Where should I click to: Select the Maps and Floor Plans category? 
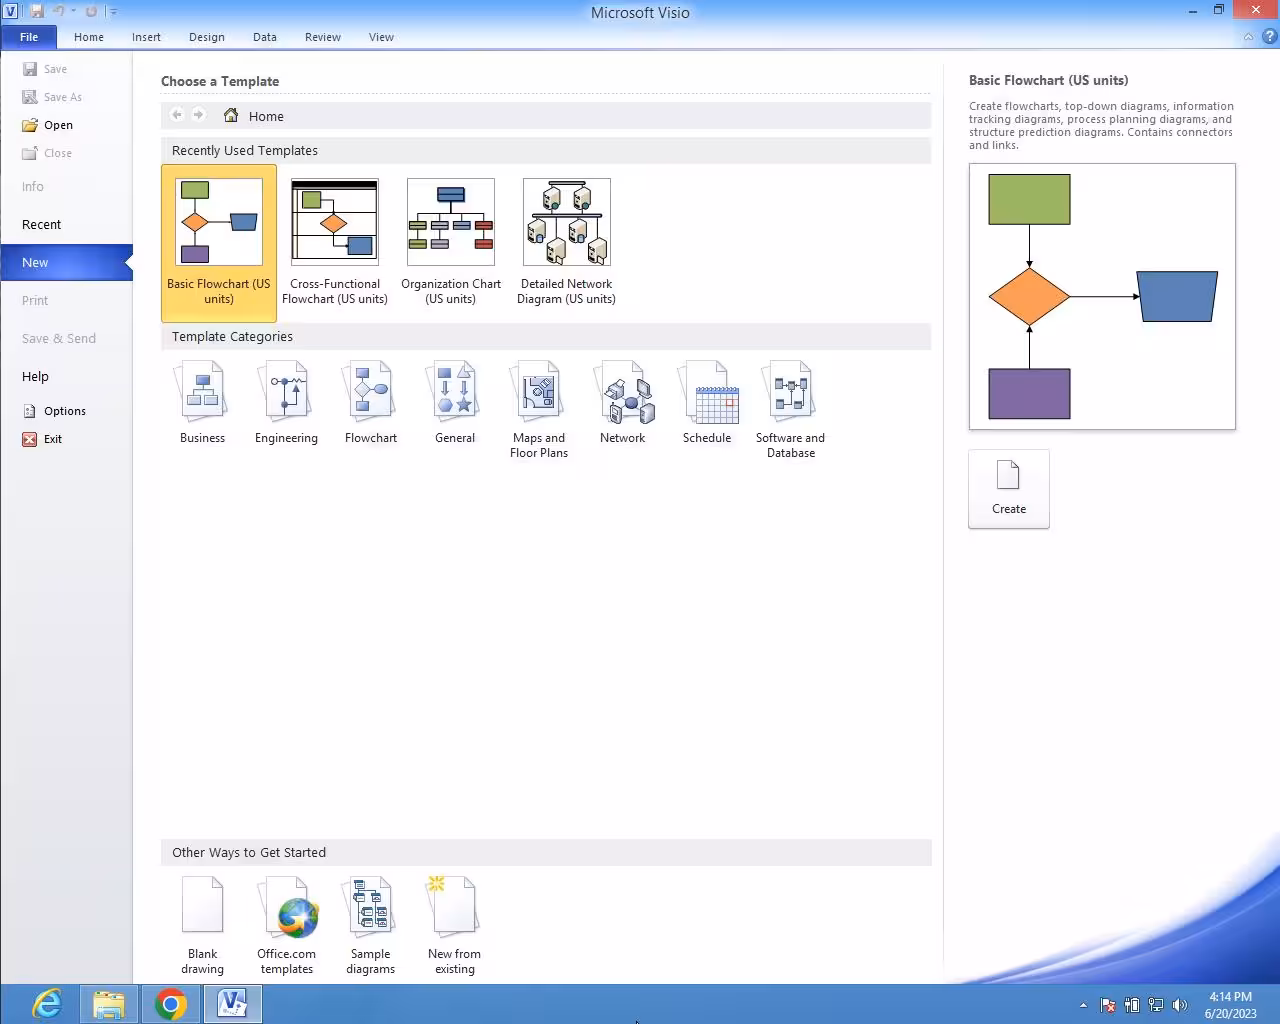point(538,400)
